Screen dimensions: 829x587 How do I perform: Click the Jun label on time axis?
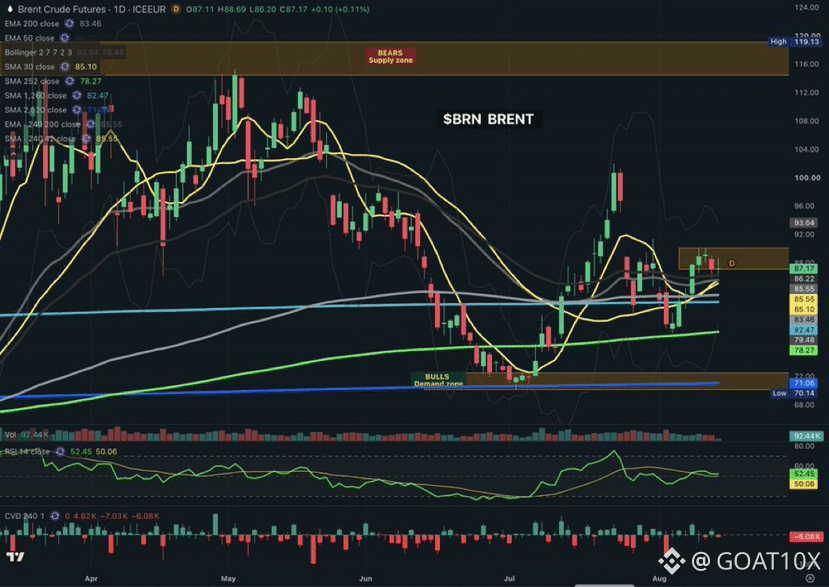365,579
